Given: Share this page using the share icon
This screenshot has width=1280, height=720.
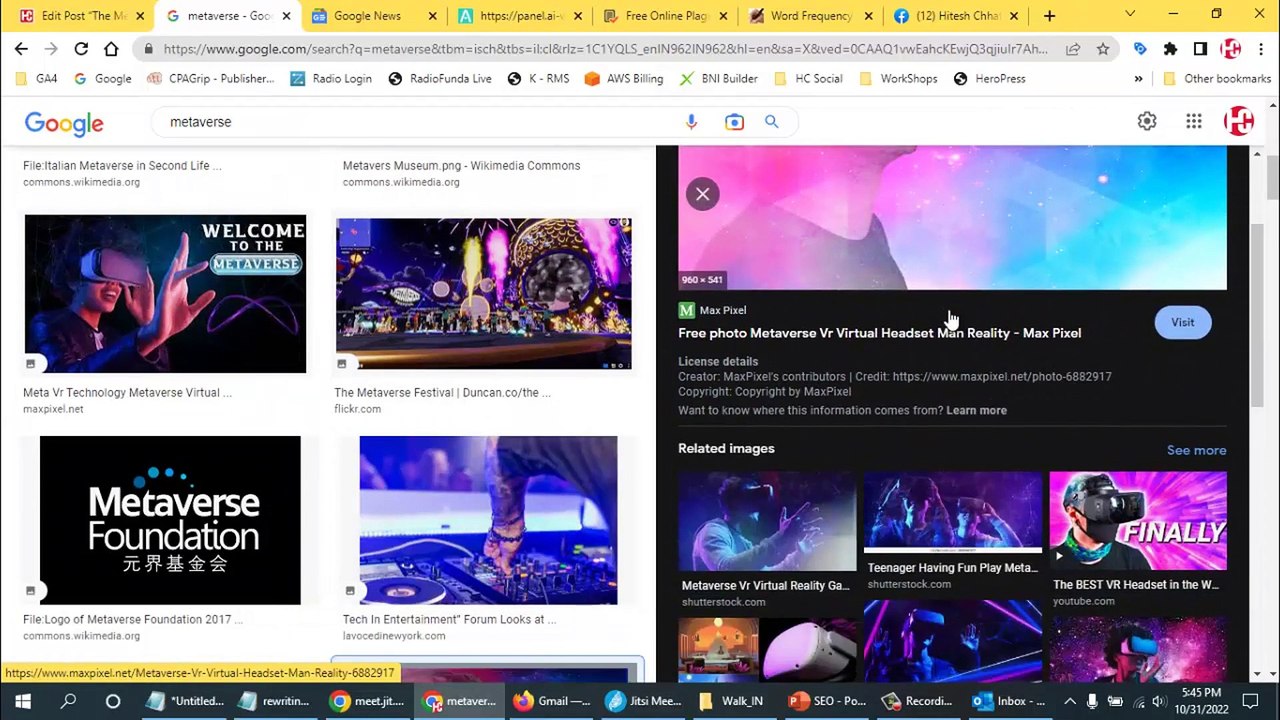Looking at the screenshot, I should [1073, 49].
